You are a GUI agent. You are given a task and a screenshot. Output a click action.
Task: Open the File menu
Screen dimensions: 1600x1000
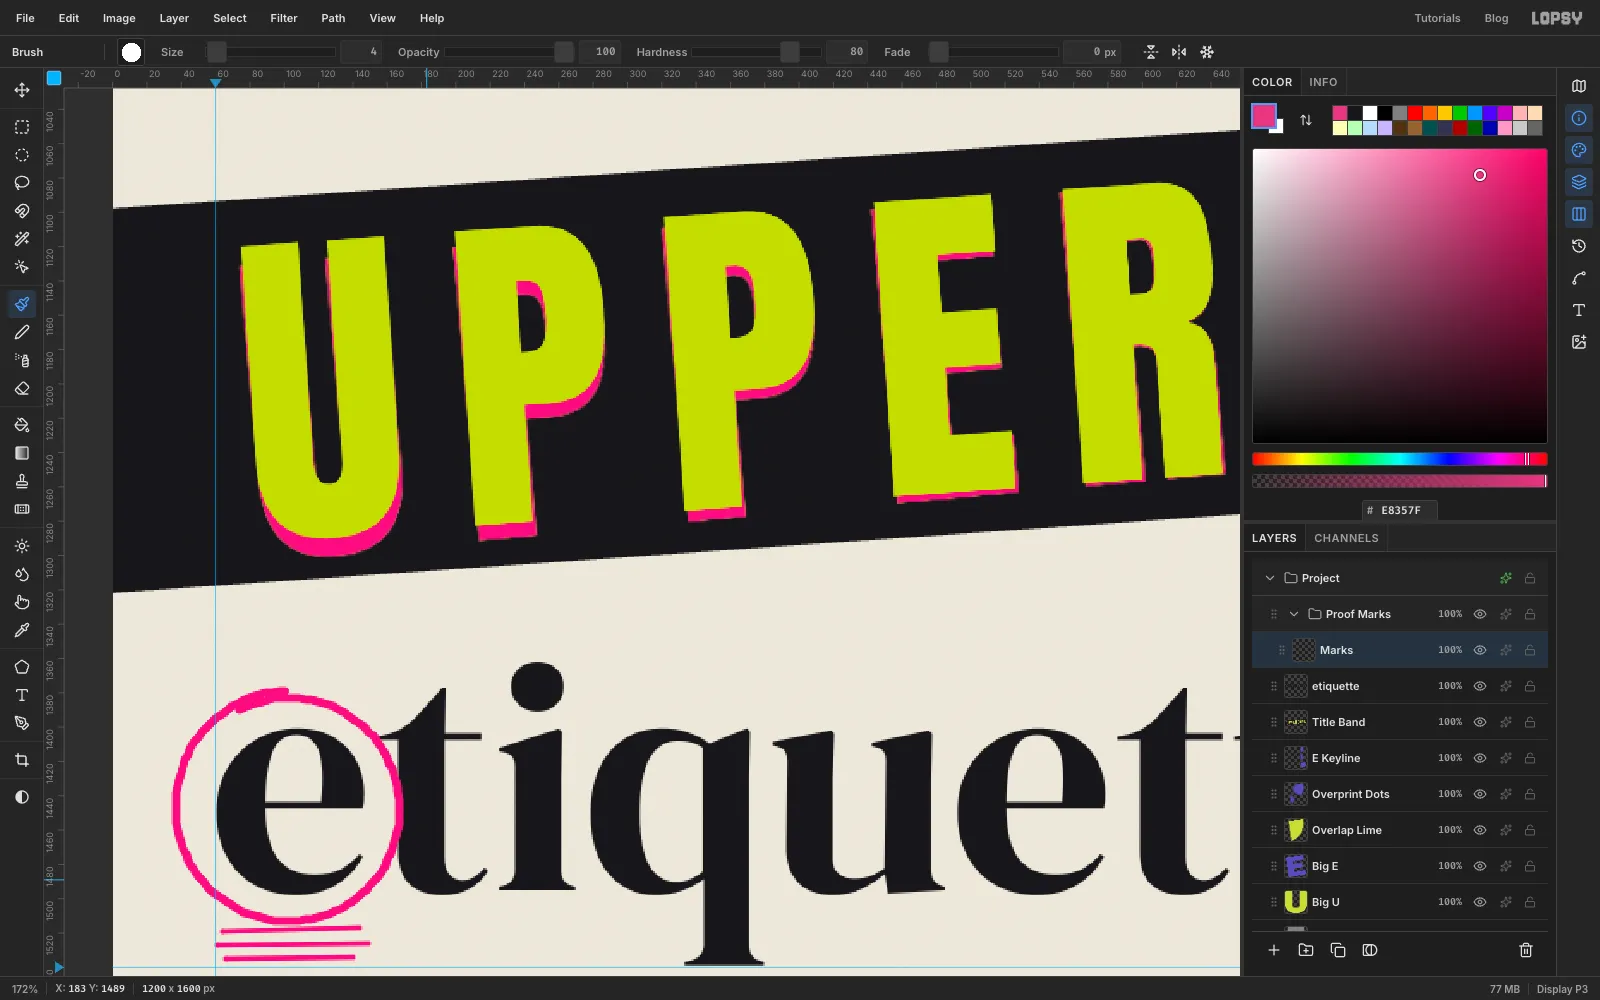25,18
